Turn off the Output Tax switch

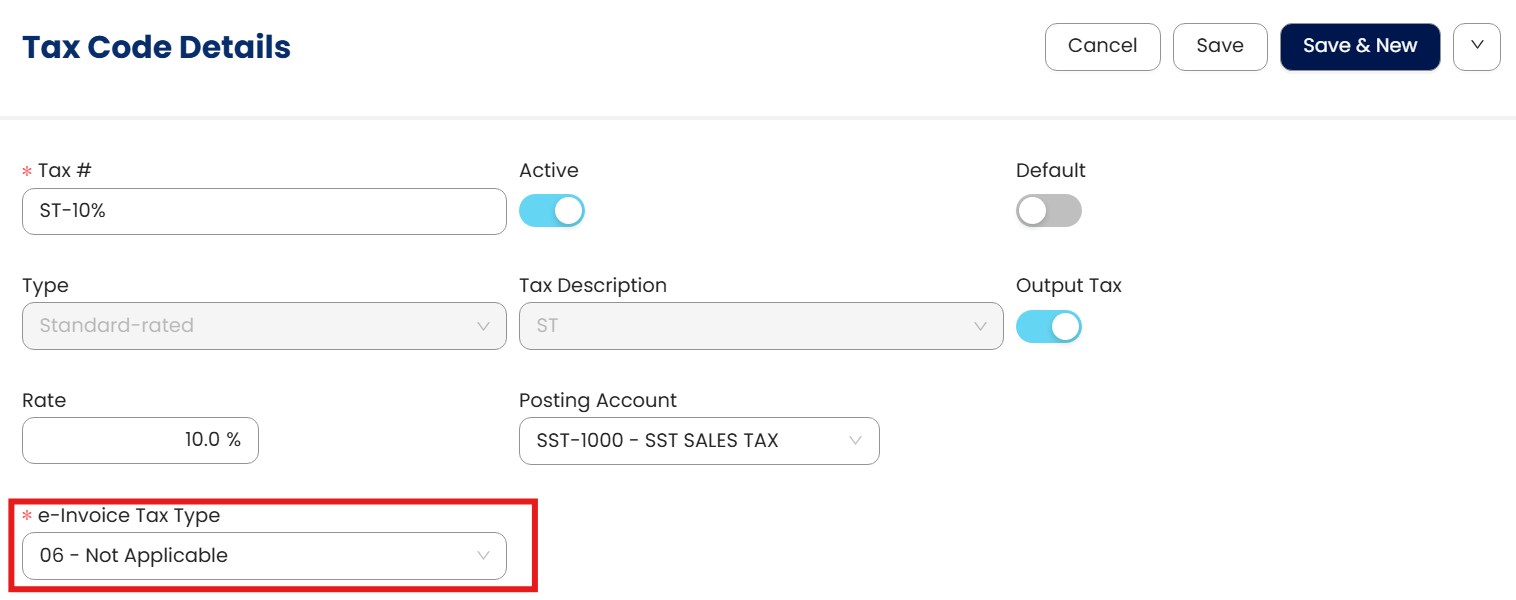point(1048,327)
